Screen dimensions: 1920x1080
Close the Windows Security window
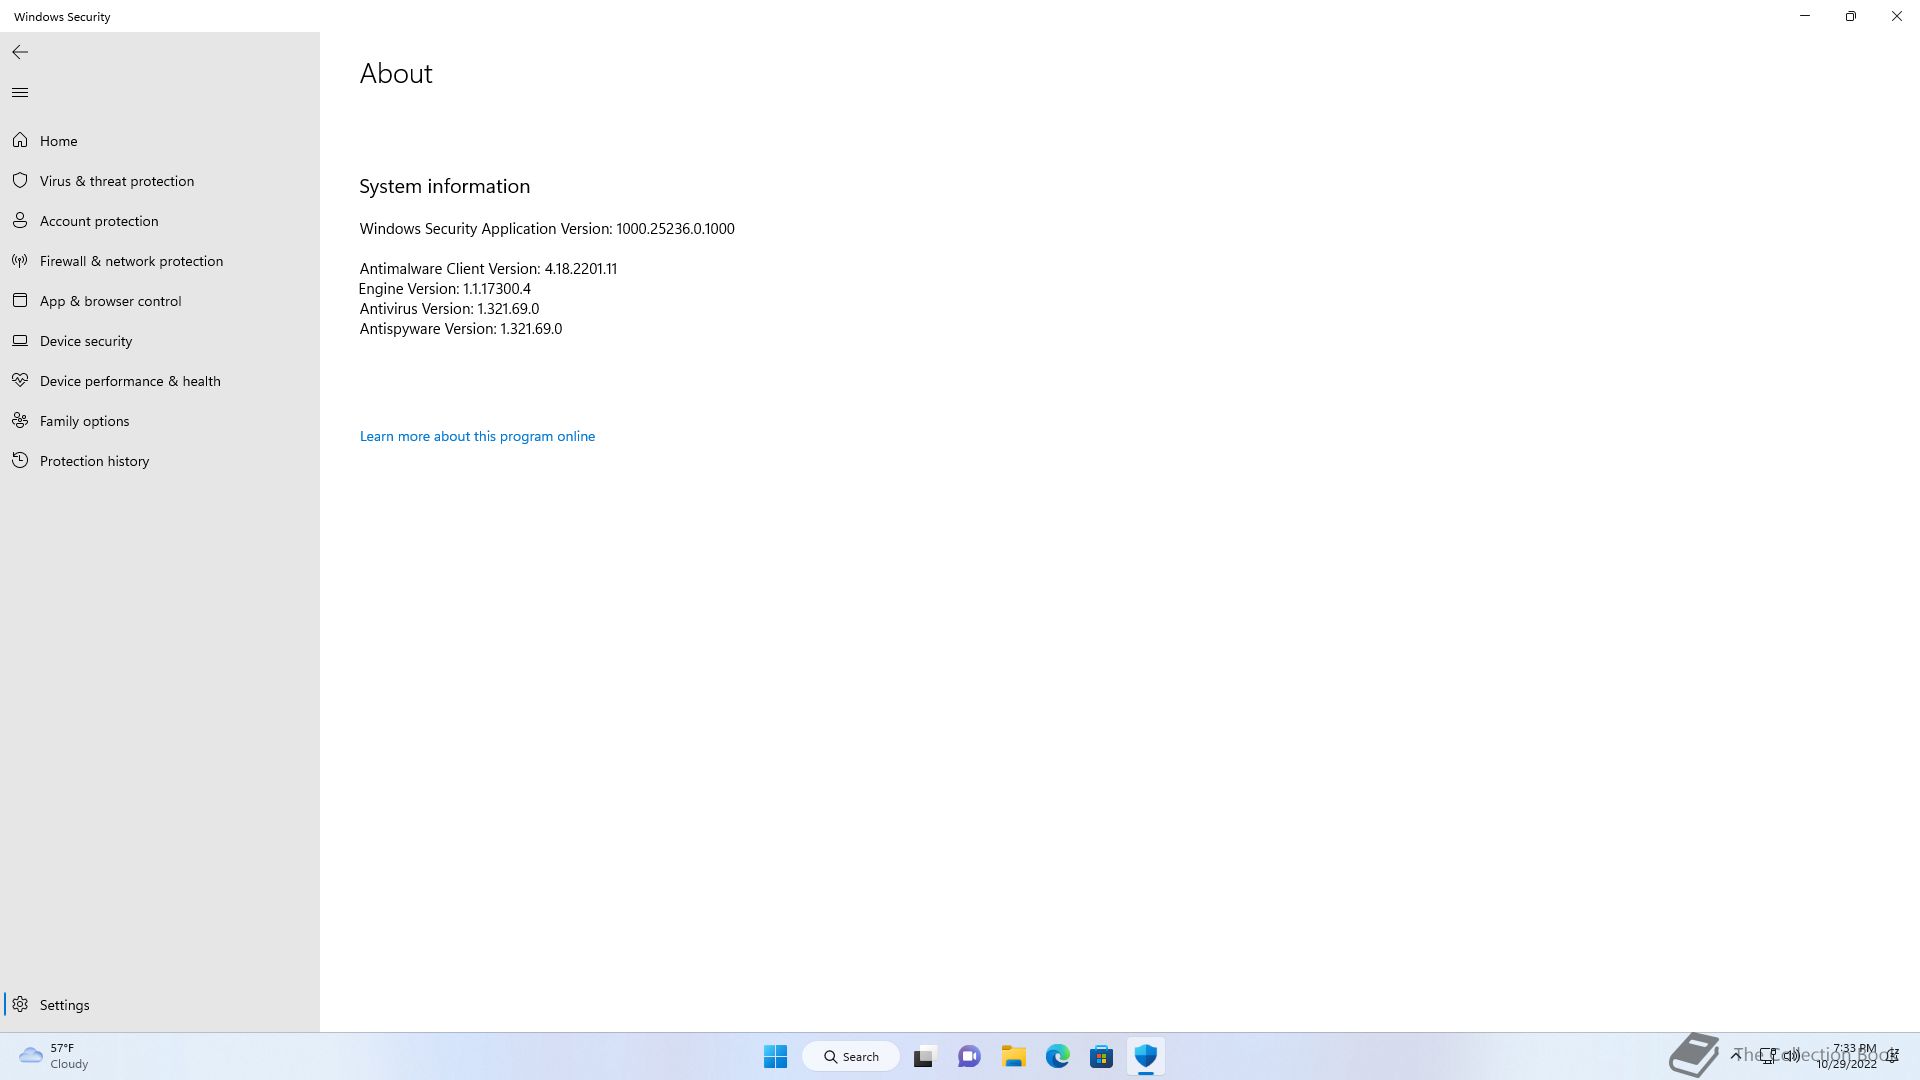(x=1897, y=16)
